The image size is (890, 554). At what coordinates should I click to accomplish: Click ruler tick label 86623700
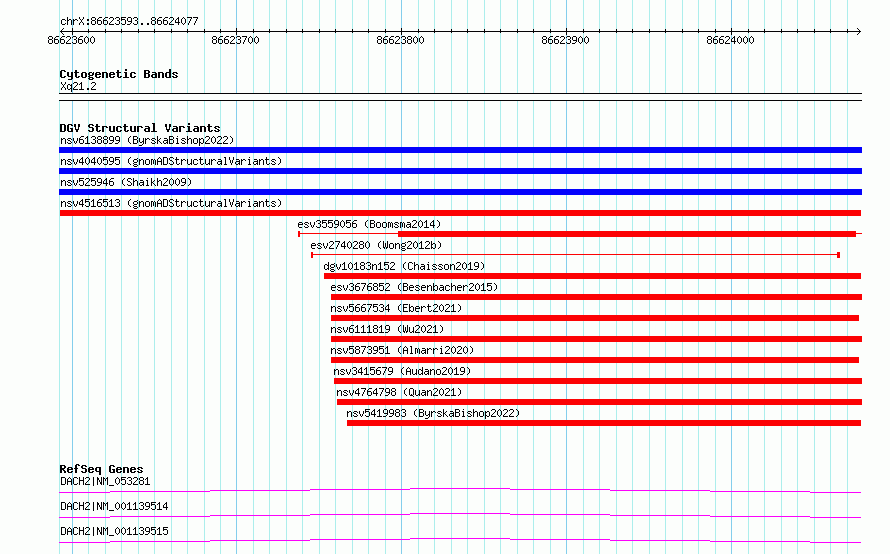pyautogui.click(x=235, y=40)
